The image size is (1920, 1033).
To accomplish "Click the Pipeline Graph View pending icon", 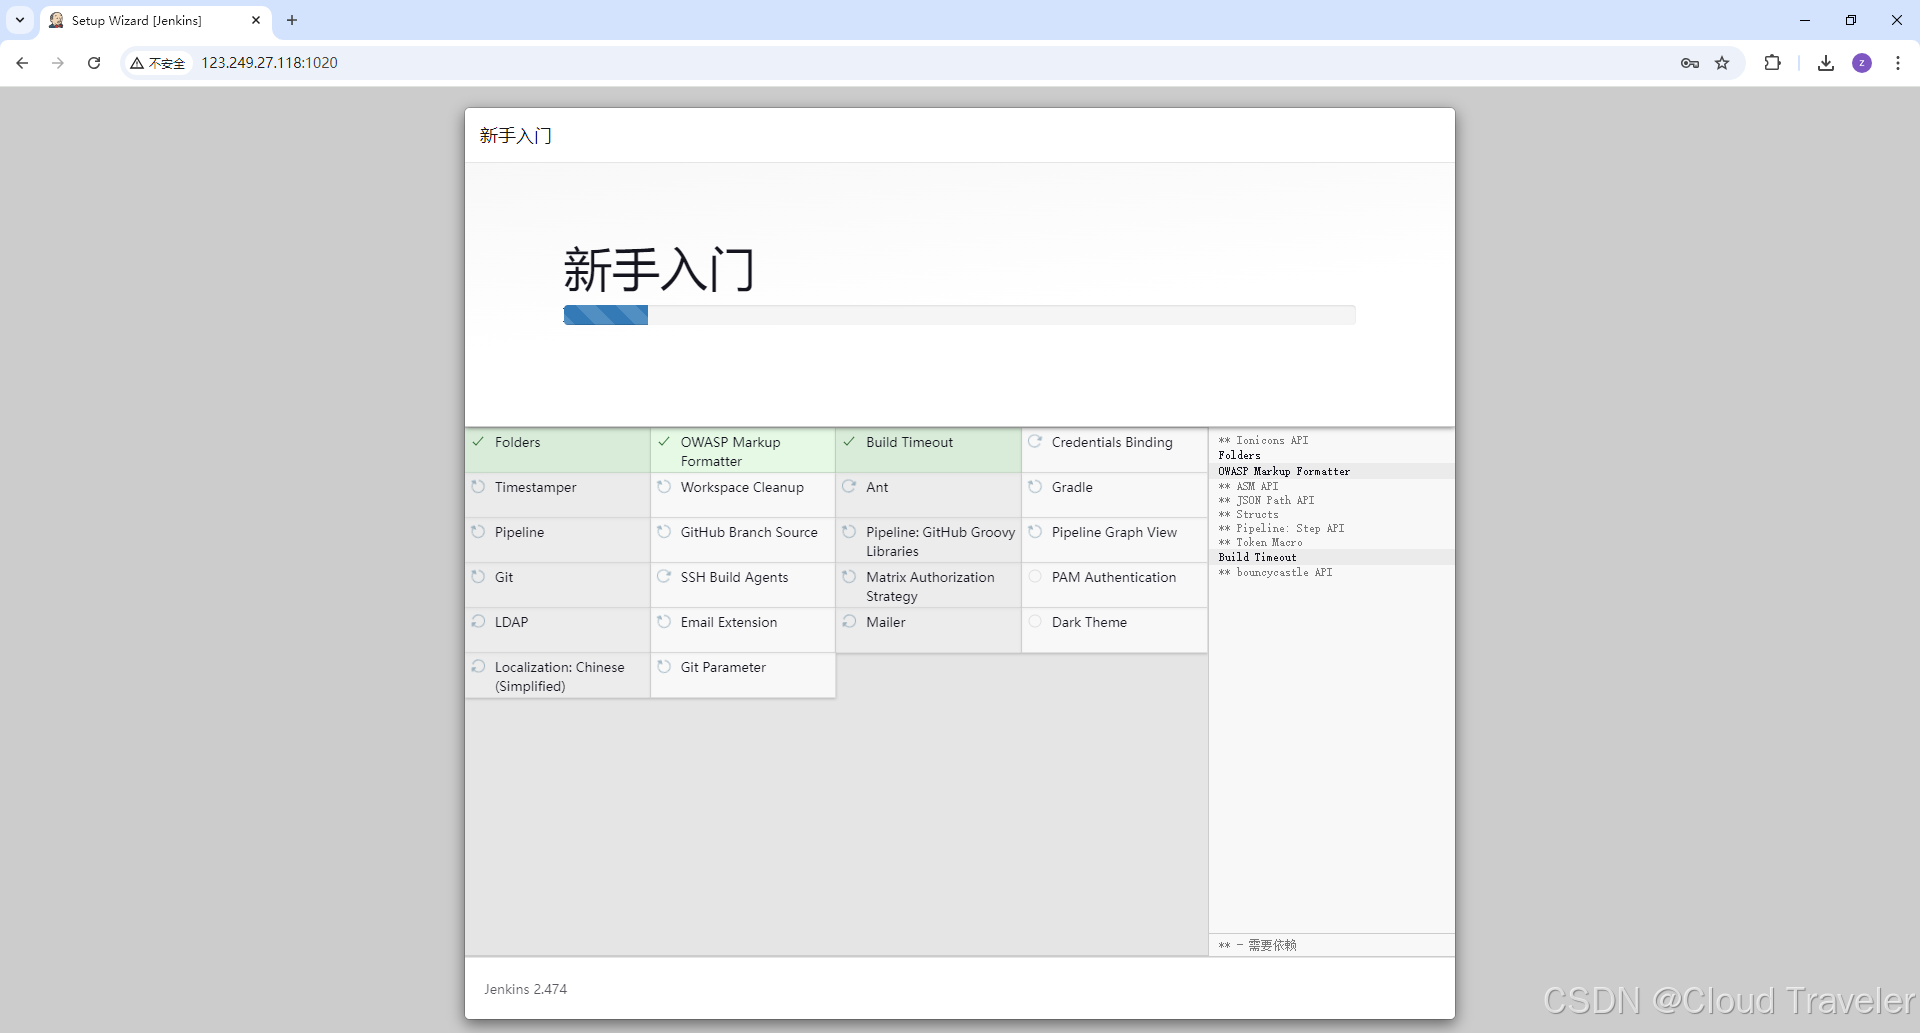I will (1035, 531).
